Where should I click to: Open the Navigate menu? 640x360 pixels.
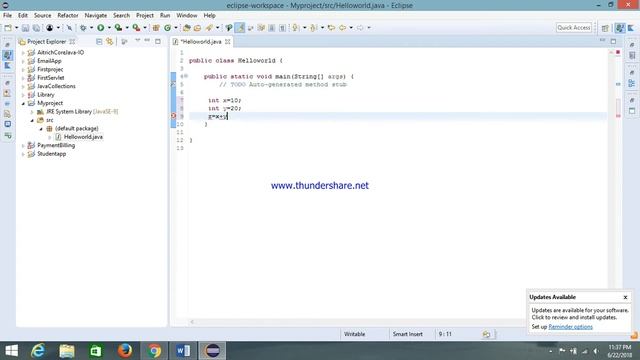pos(96,16)
